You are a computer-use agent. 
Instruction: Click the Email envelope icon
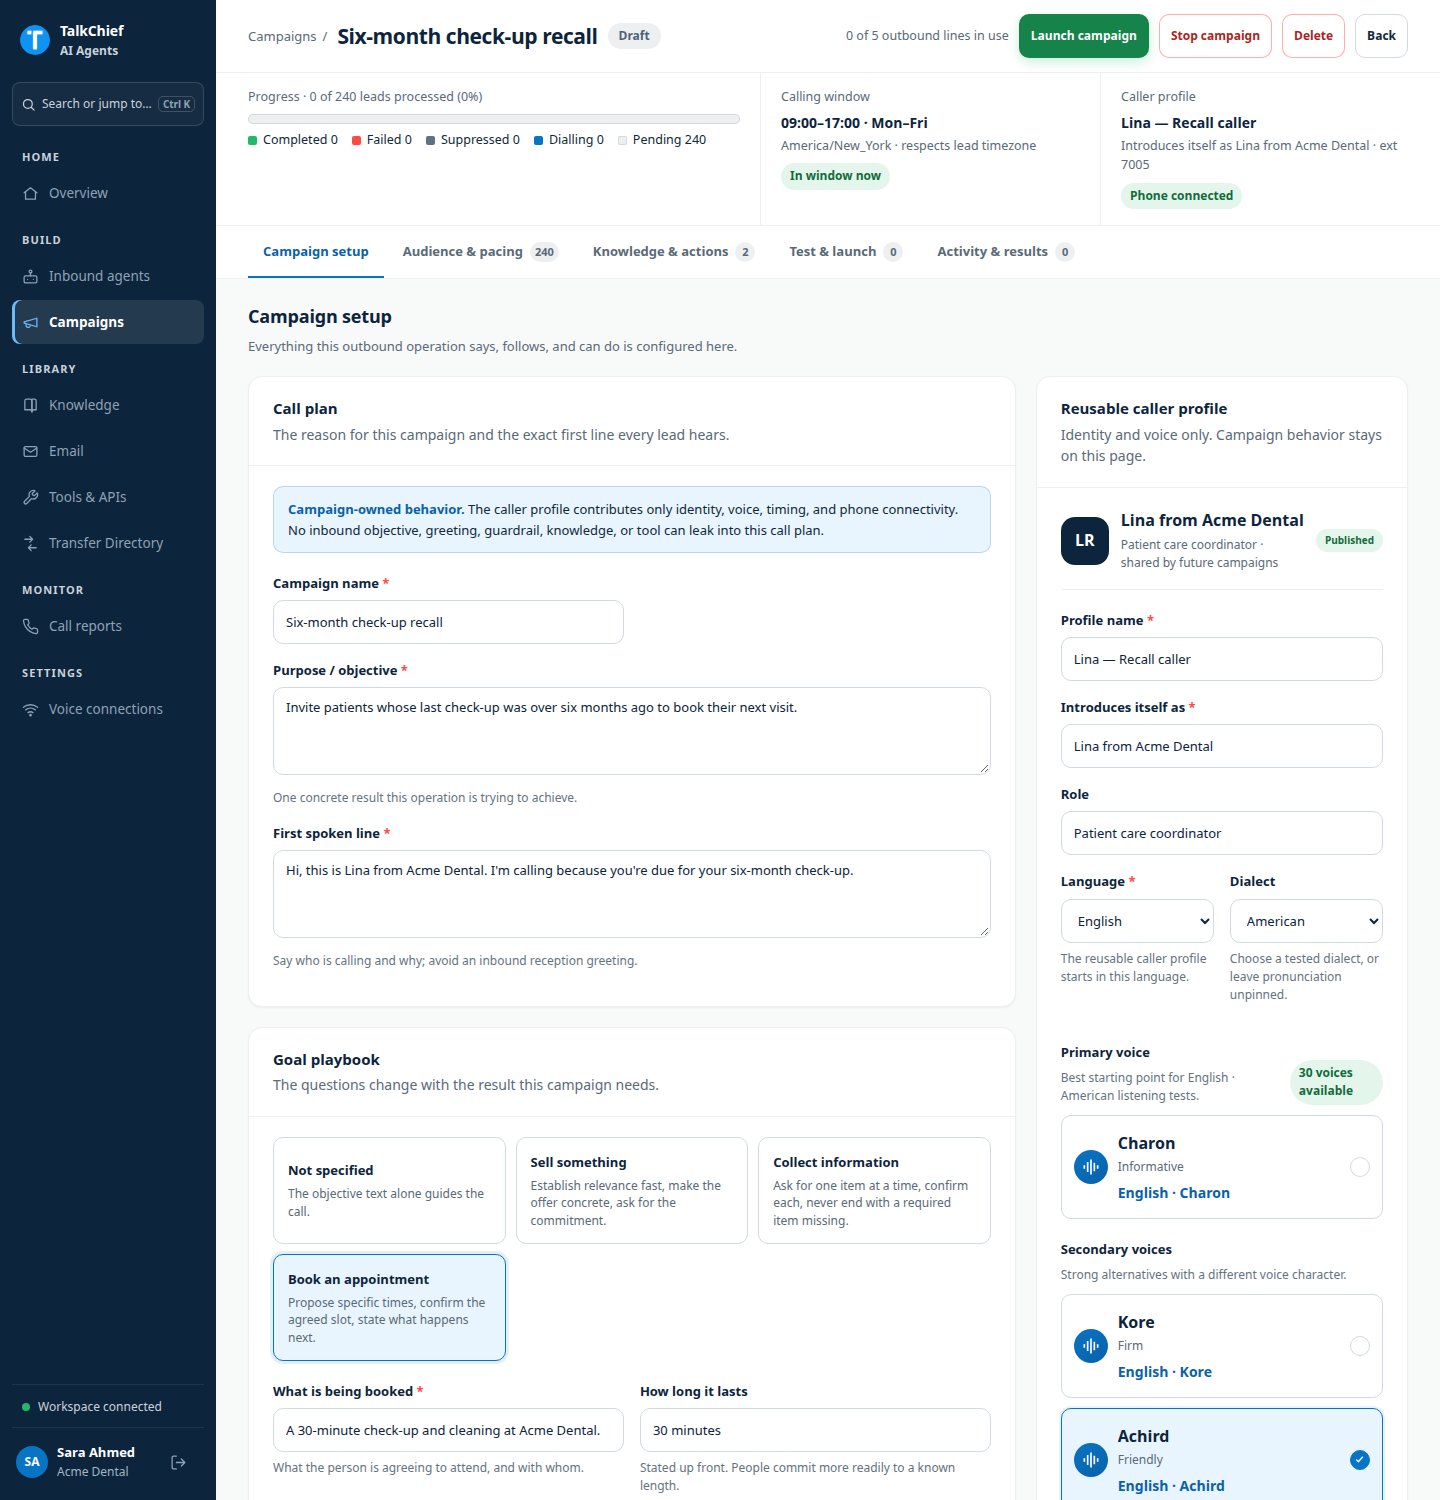click(x=31, y=451)
